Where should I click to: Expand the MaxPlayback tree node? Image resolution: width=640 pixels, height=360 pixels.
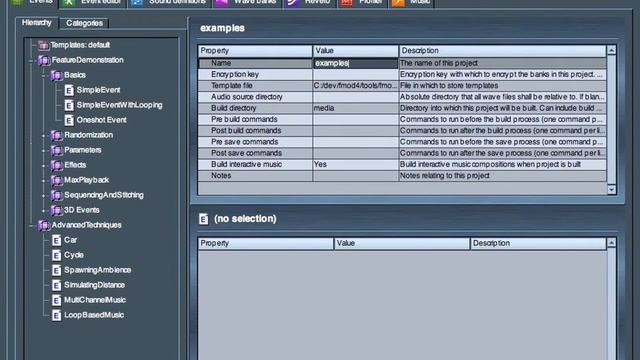click(43, 180)
